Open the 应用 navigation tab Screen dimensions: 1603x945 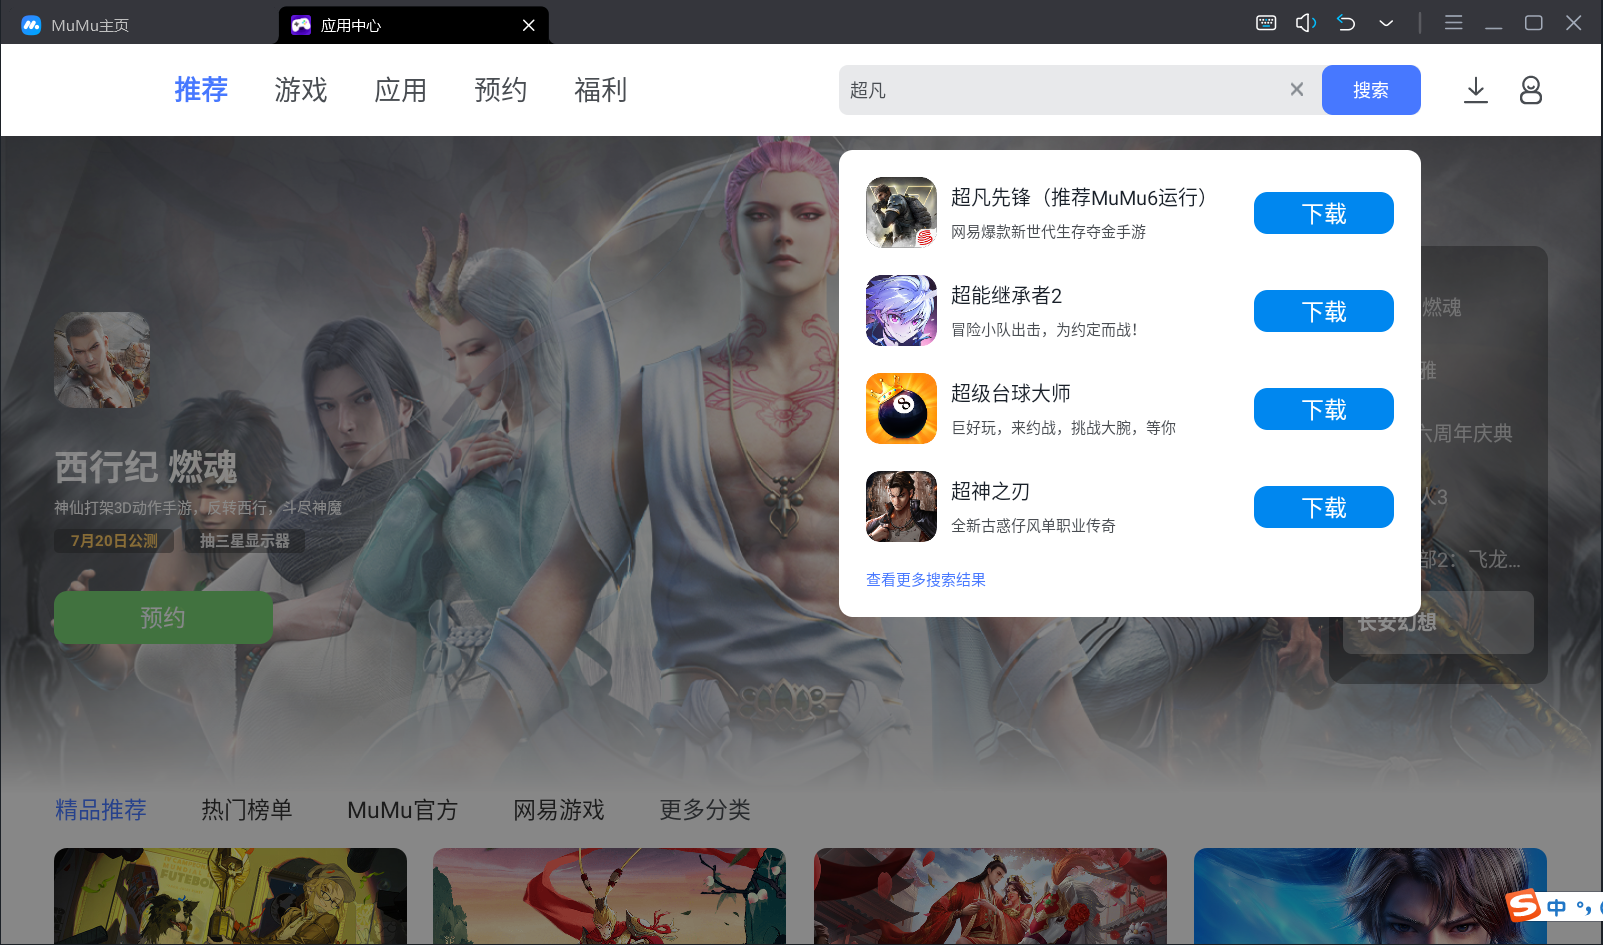click(x=401, y=90)
